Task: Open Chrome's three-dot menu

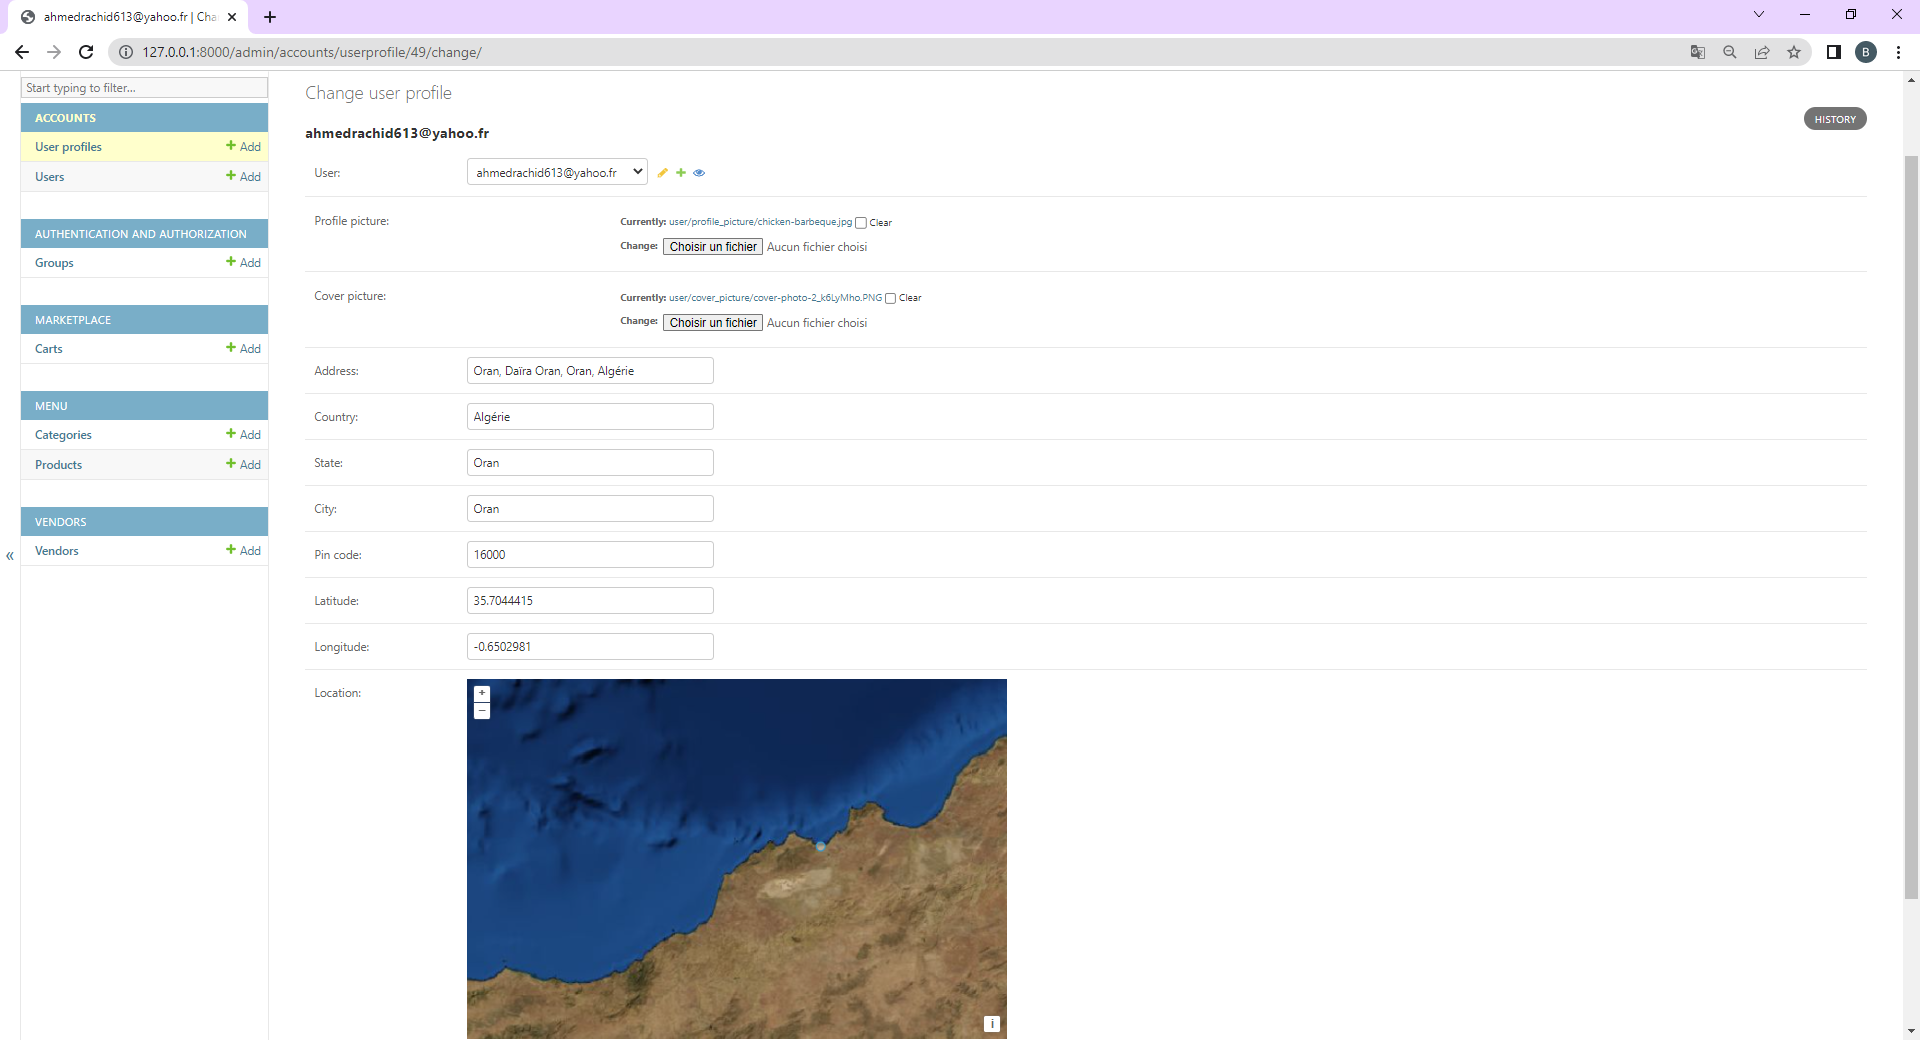Action: (x=1899, y=52)
